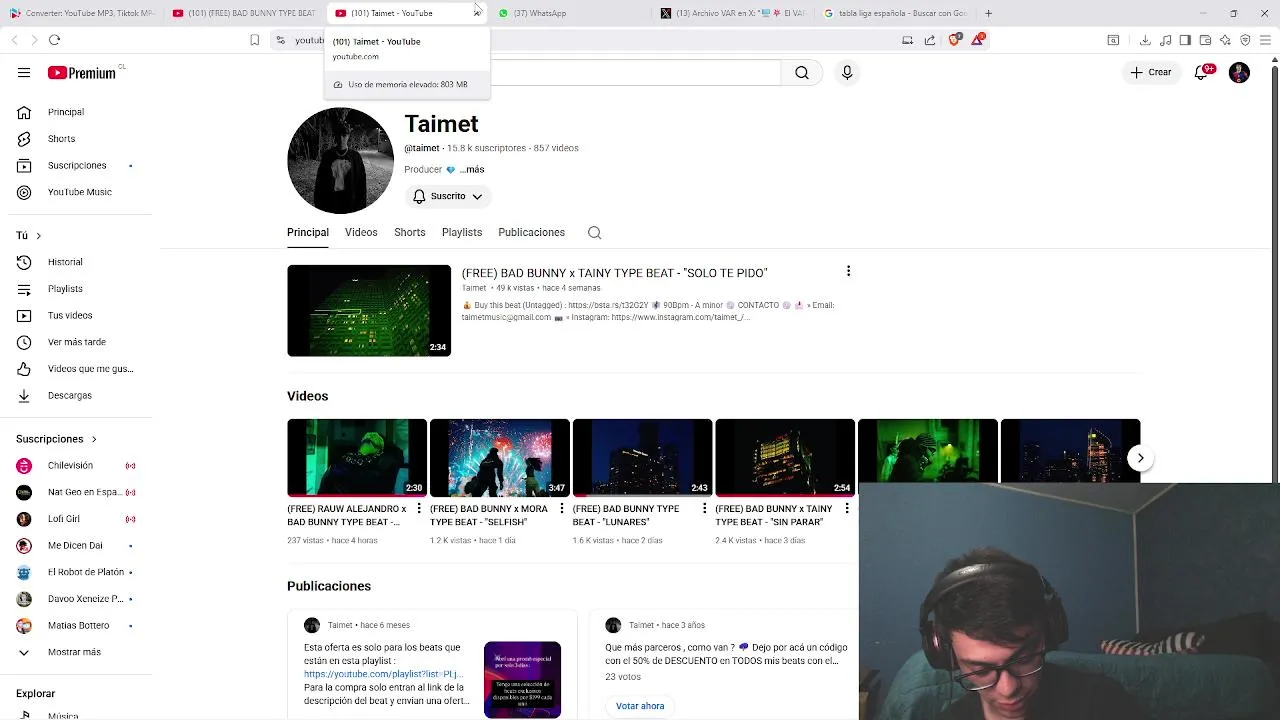Click the Crear button
Image resolution: width=1280 pixels, height=720 pixels.
pyautogui.click(x=1151, y=72)
